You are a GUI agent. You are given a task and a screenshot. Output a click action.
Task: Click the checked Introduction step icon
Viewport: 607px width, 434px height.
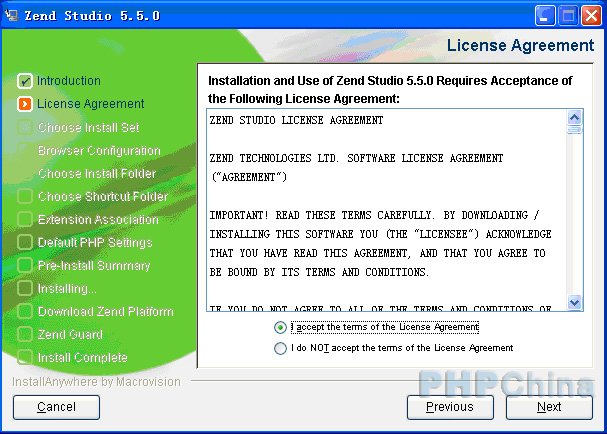[x=25, y=81]
